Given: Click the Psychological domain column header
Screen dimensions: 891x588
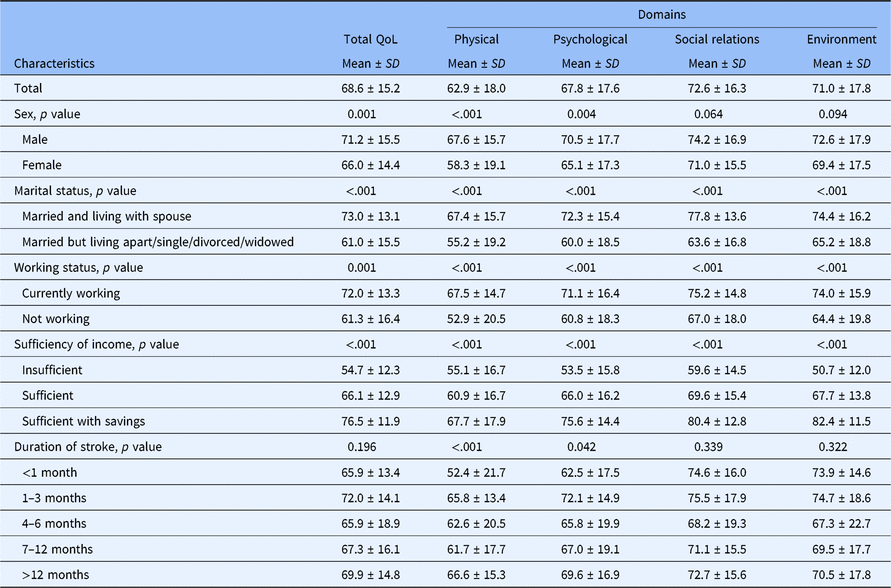Looking at the screenshot, I should point(590,40).
